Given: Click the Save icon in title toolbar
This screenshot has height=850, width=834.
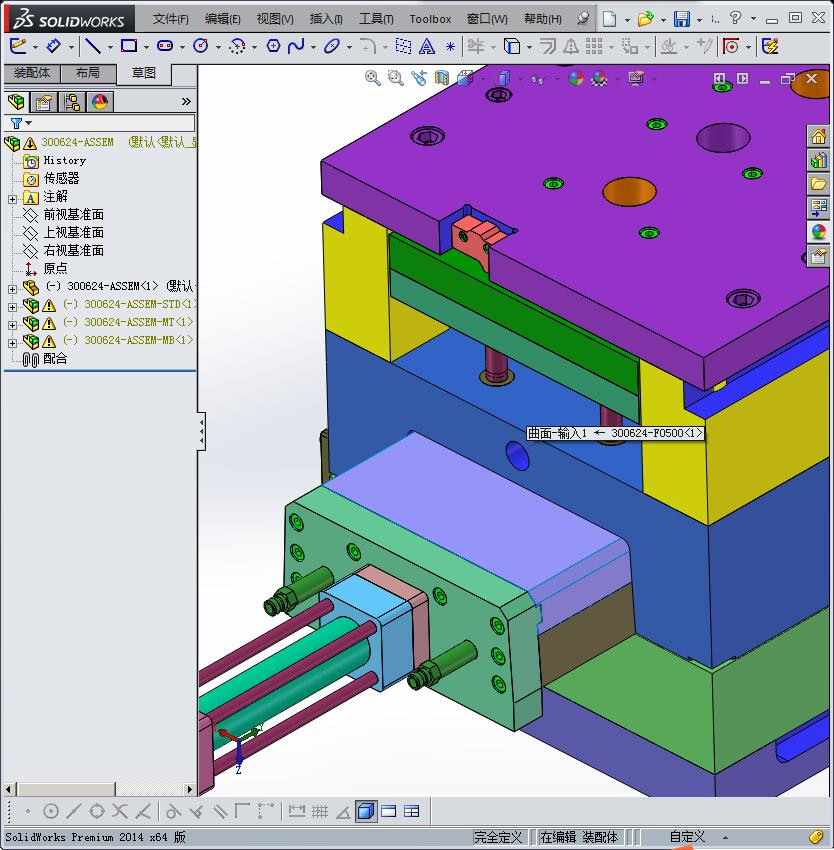Looking at the screenshot, I should [x=682, y=19].
